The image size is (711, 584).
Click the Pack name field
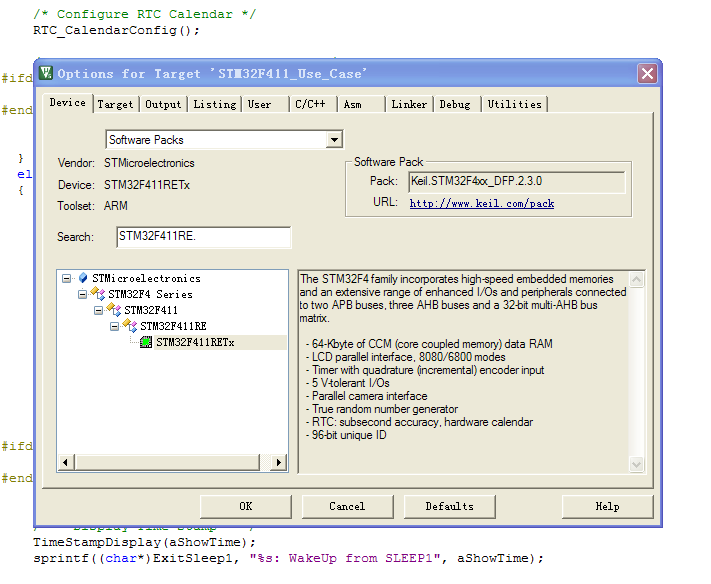[x=516, y=182]
